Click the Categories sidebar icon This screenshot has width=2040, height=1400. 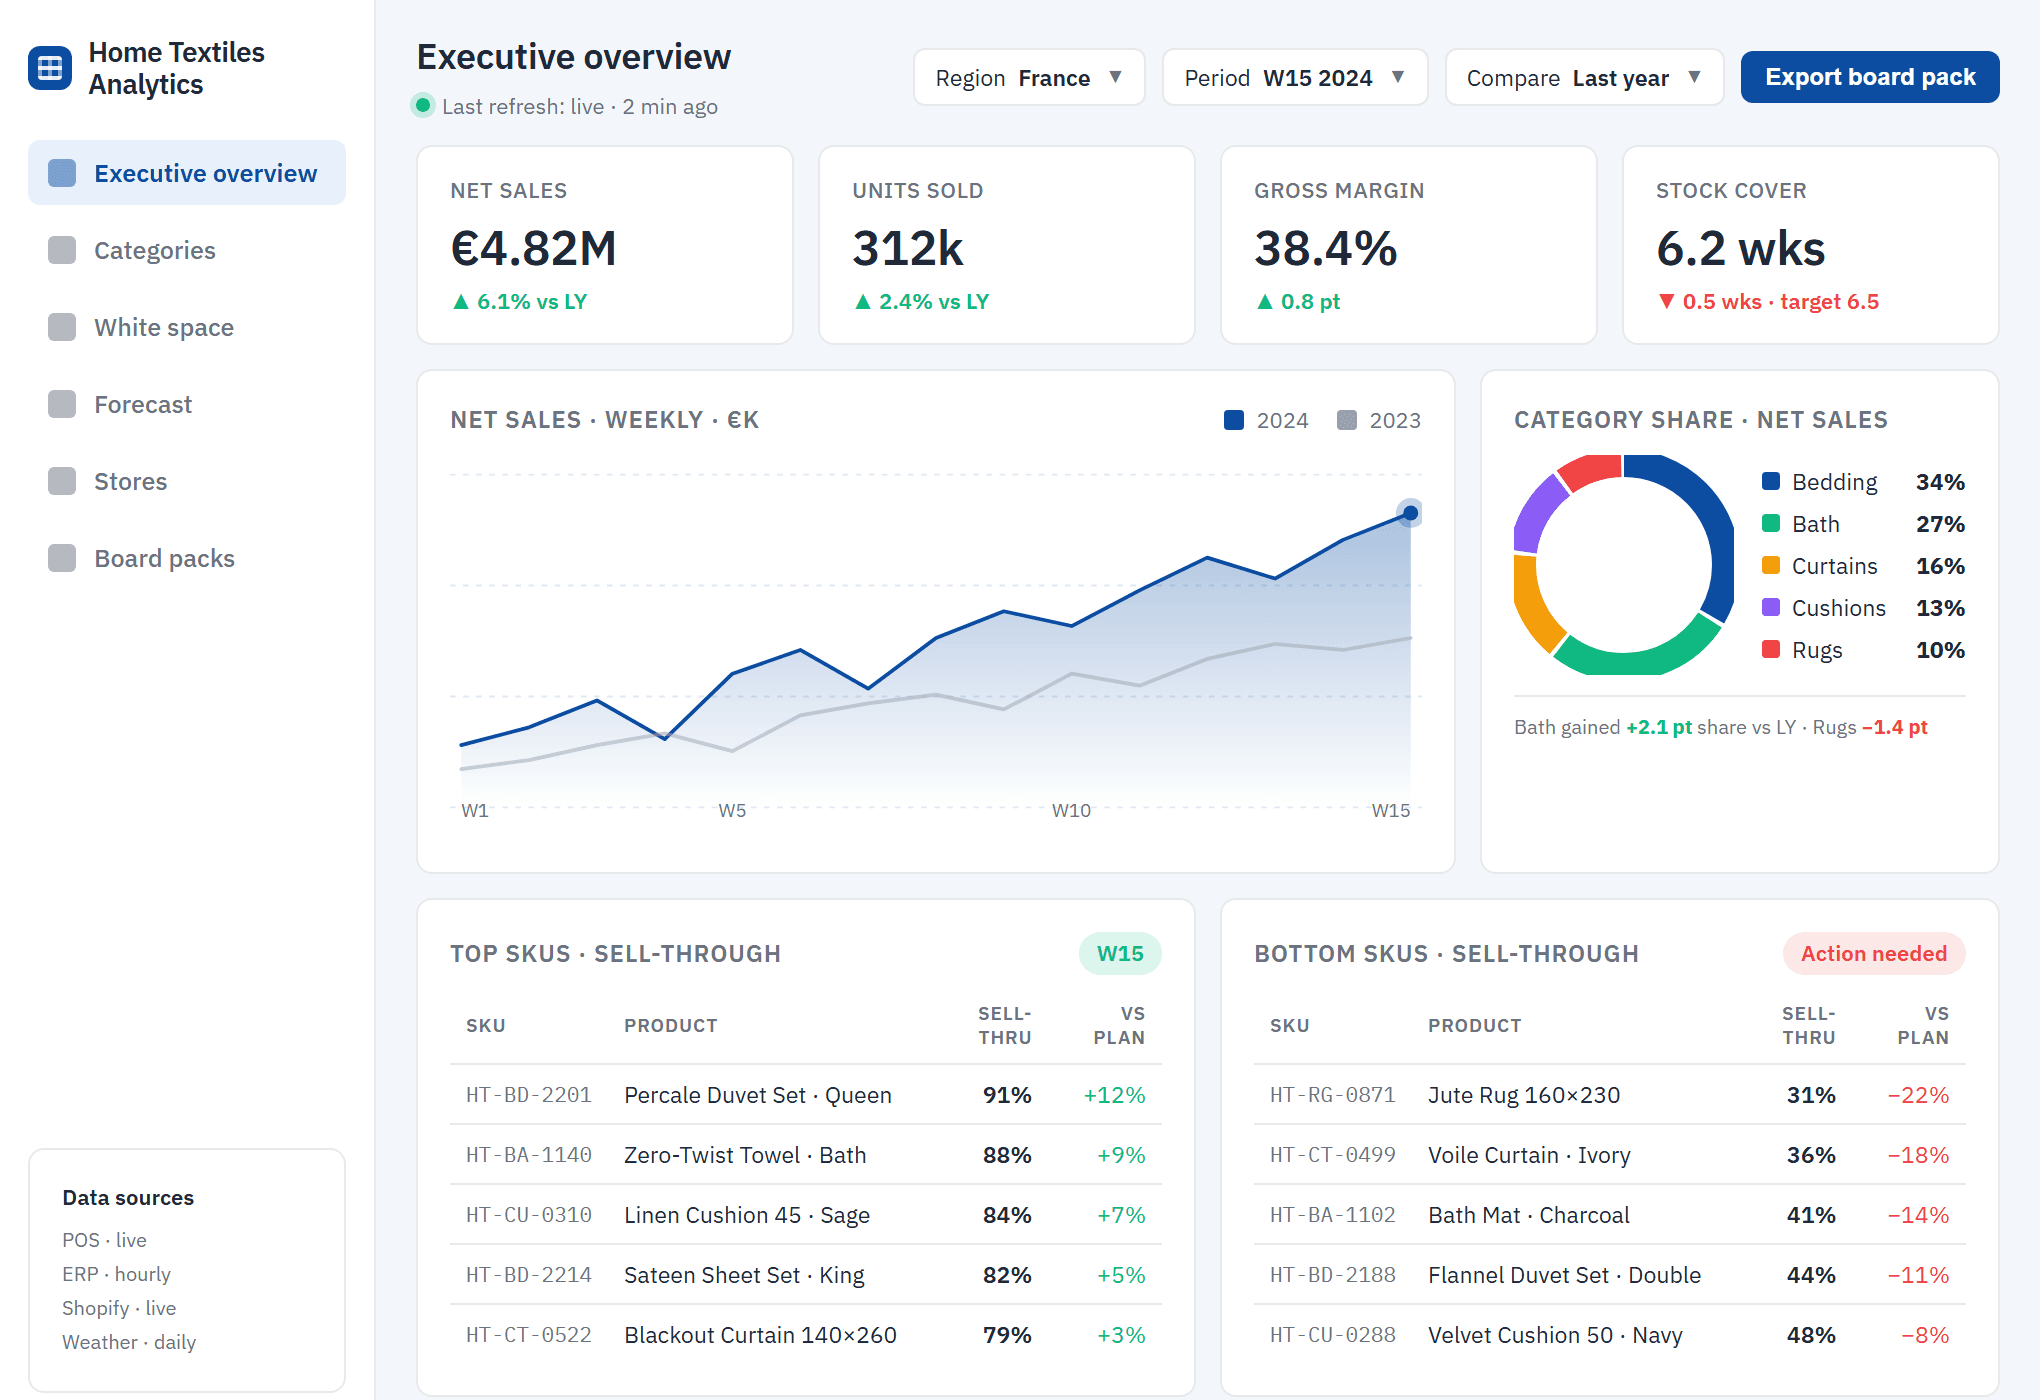click(62, 250)
